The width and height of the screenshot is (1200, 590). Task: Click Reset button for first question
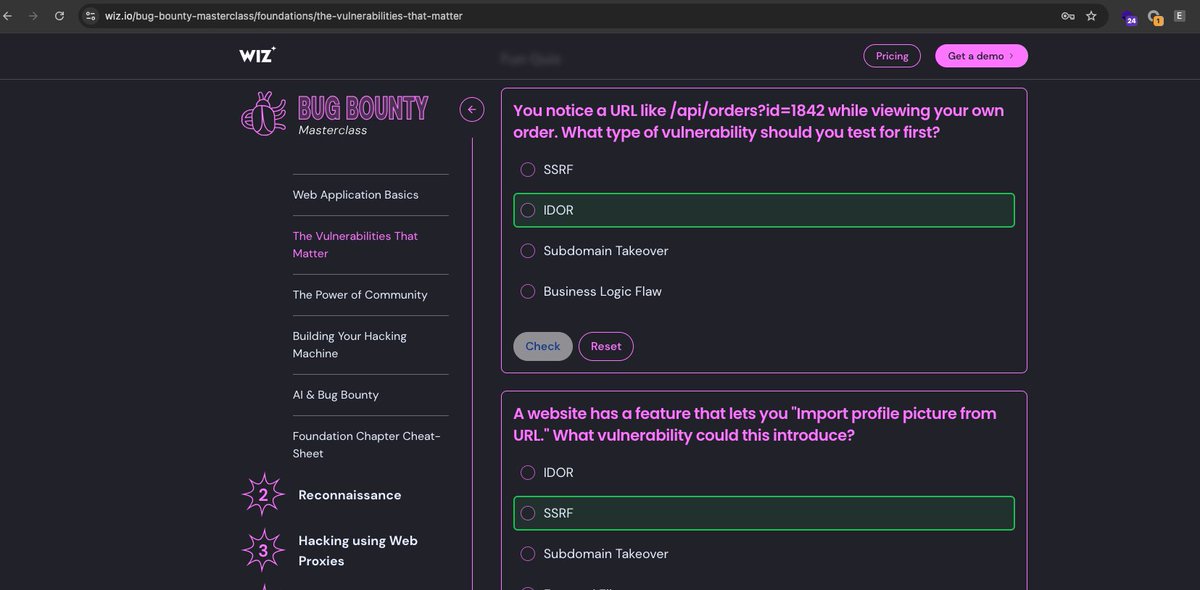606,346
